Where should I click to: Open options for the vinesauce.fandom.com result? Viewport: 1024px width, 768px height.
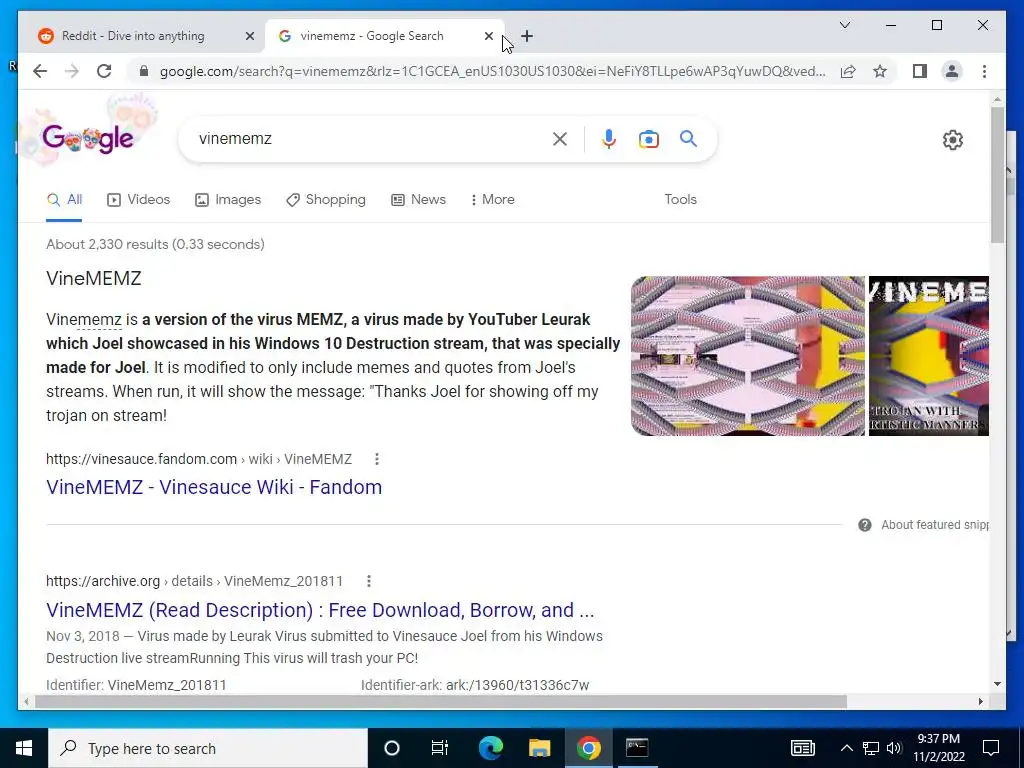point(377,459)
